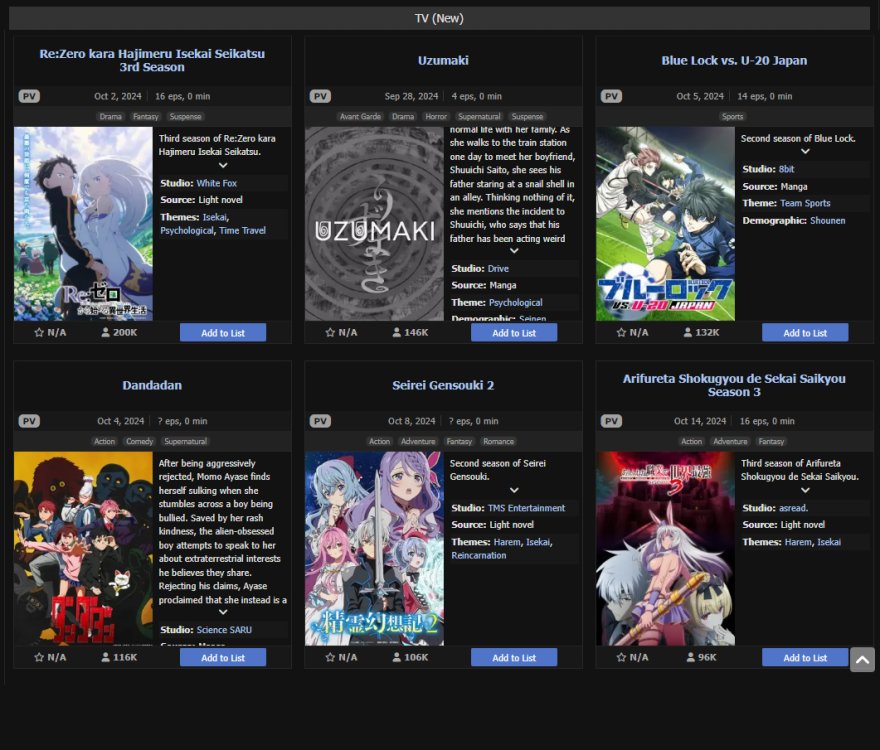Expand the Re:Zero synopsis chevron
880x750 pixels.
223,166
